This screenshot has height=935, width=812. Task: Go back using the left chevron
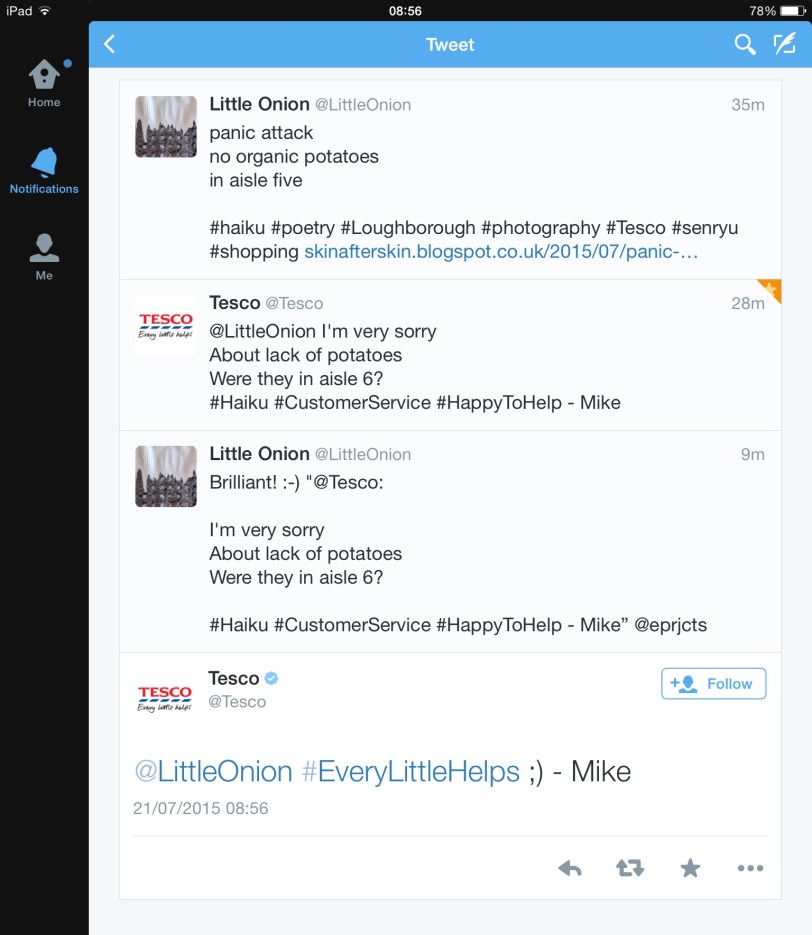tap(109, 44)
